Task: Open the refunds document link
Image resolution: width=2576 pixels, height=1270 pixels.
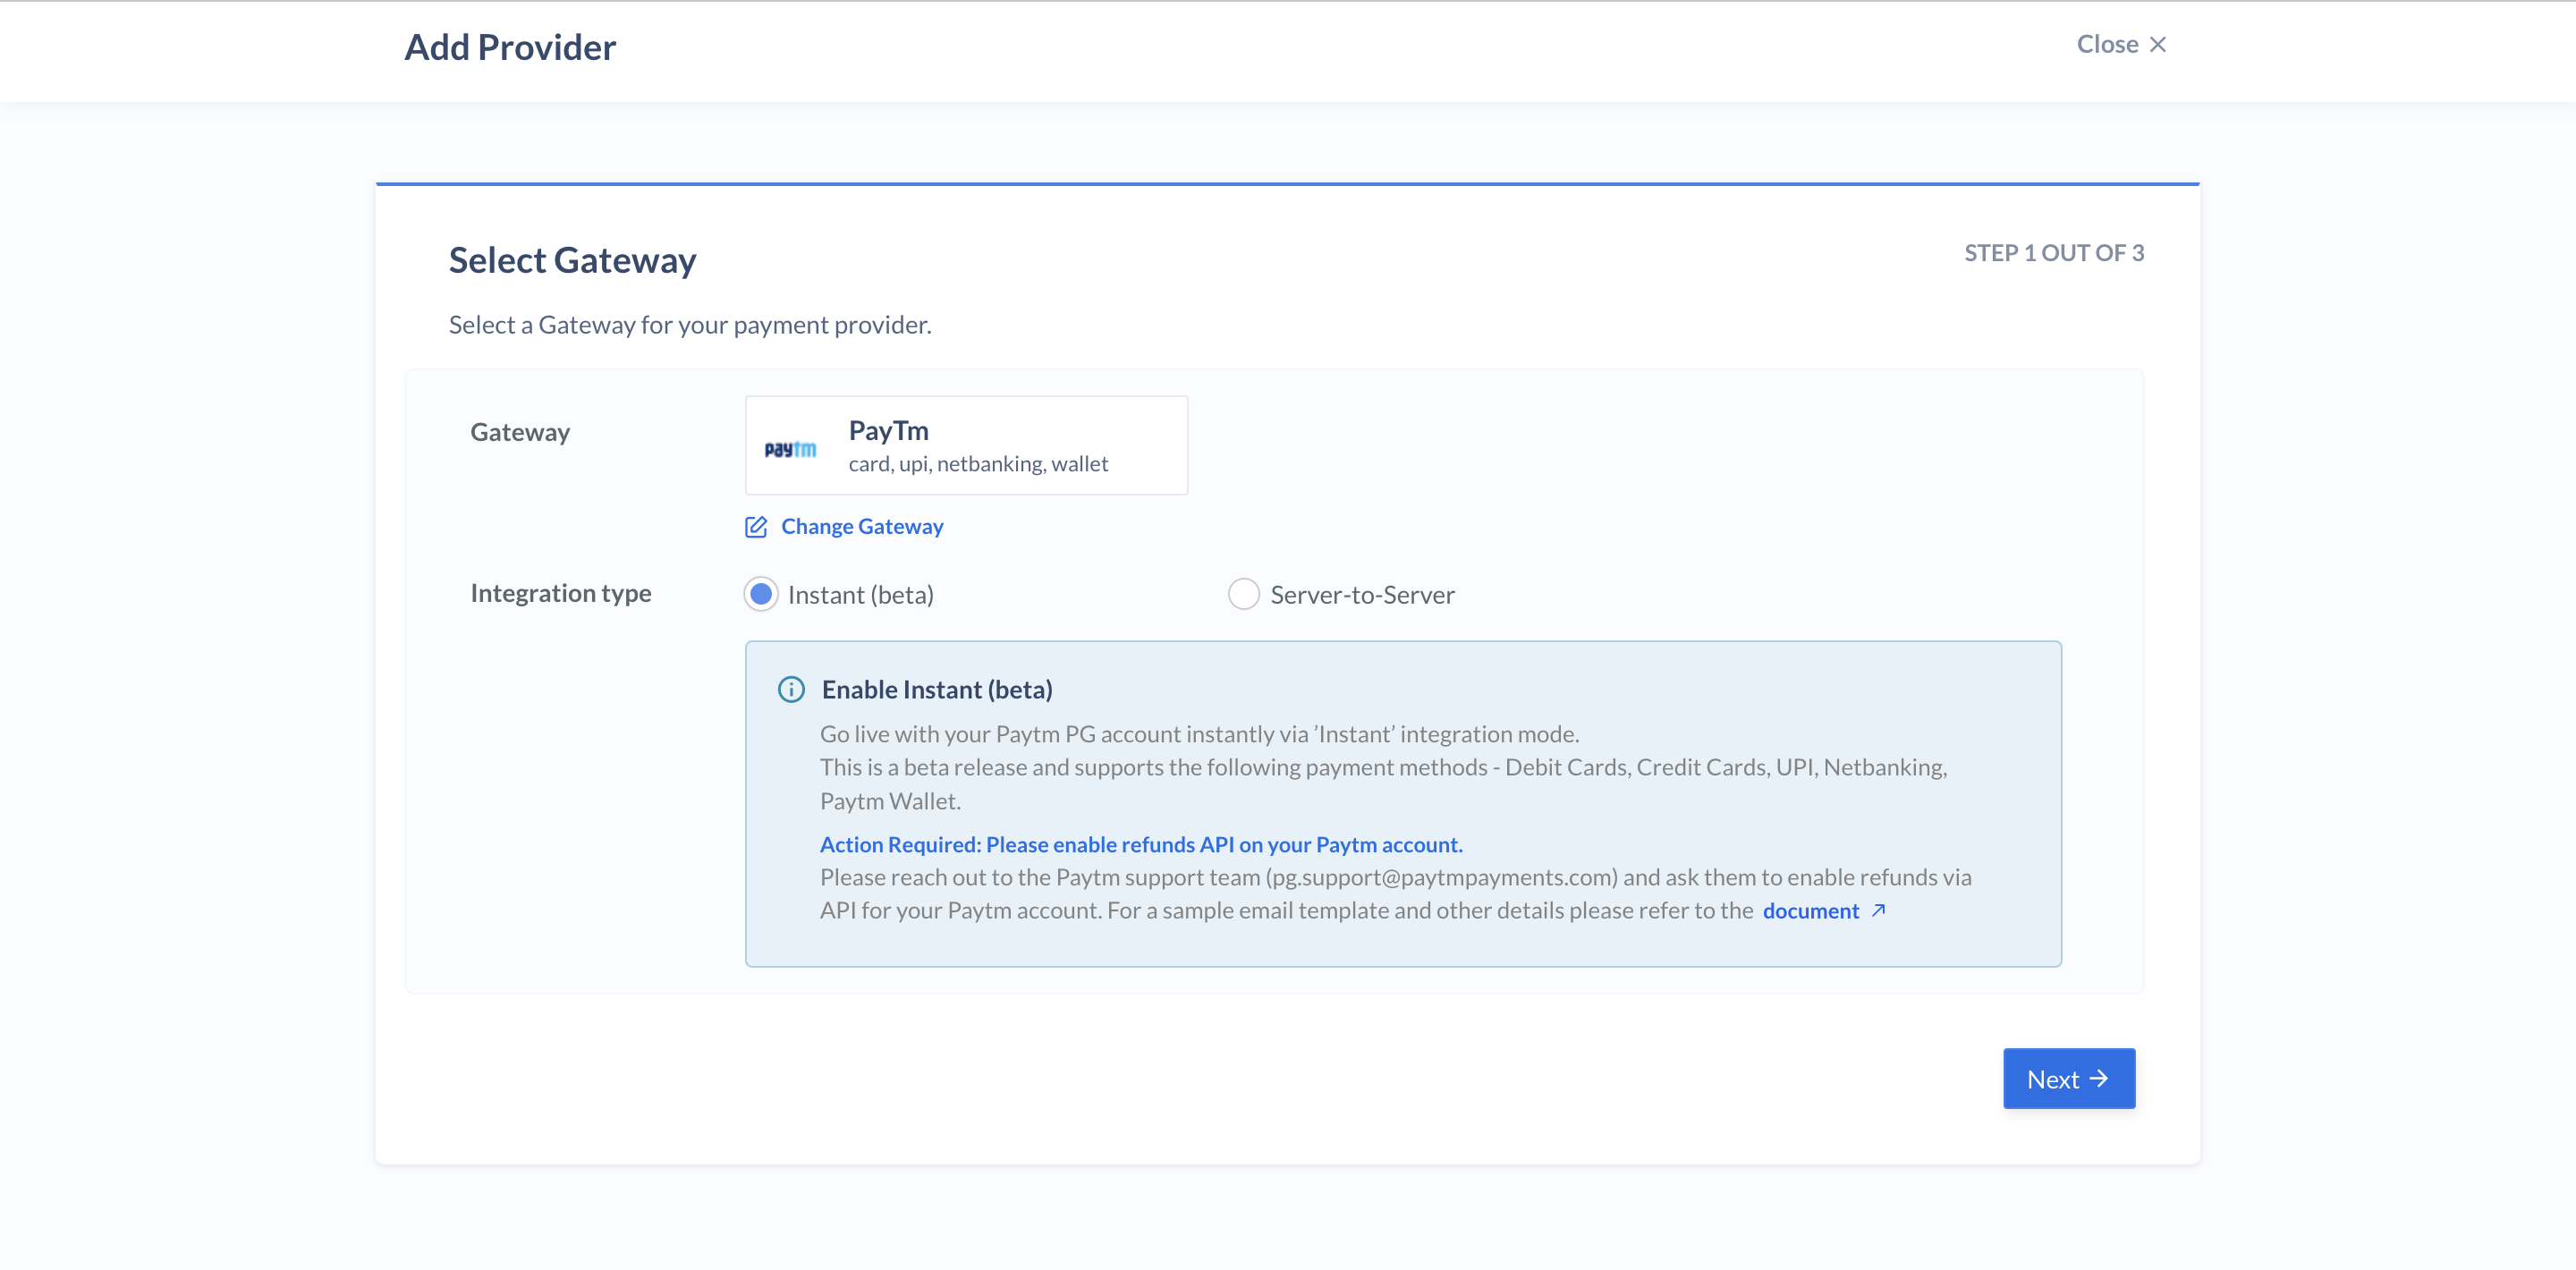Action: tap(1811, 911)
